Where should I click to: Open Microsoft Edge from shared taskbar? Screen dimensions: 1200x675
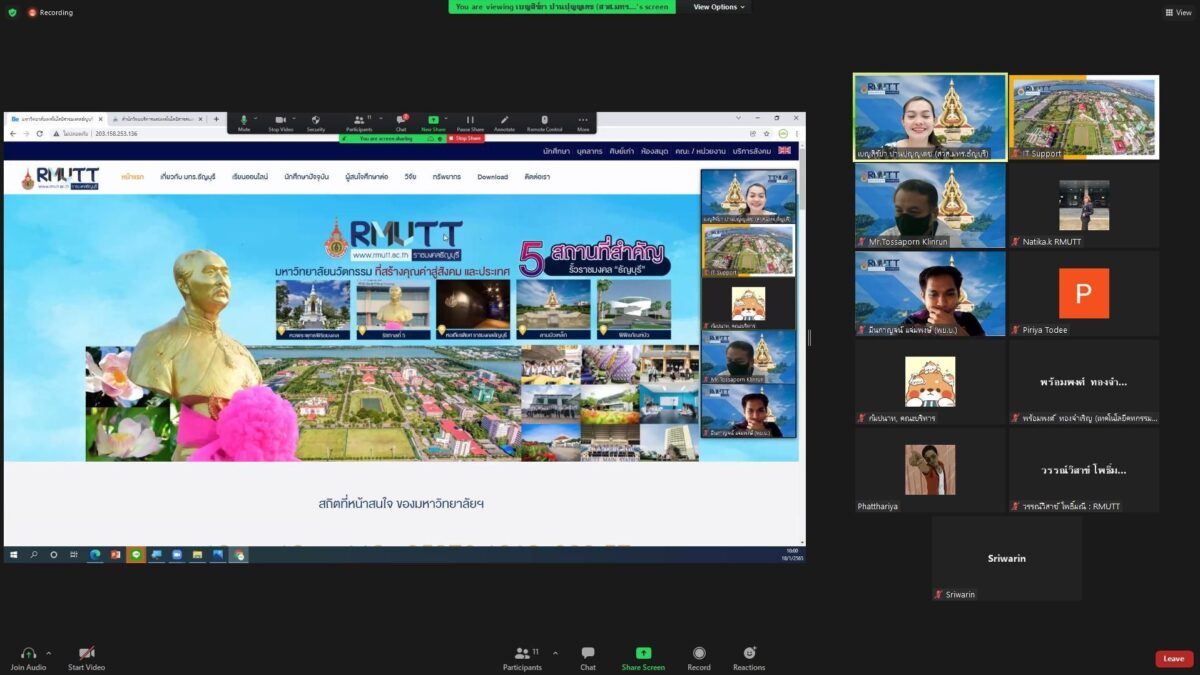[x=95, y=554]
